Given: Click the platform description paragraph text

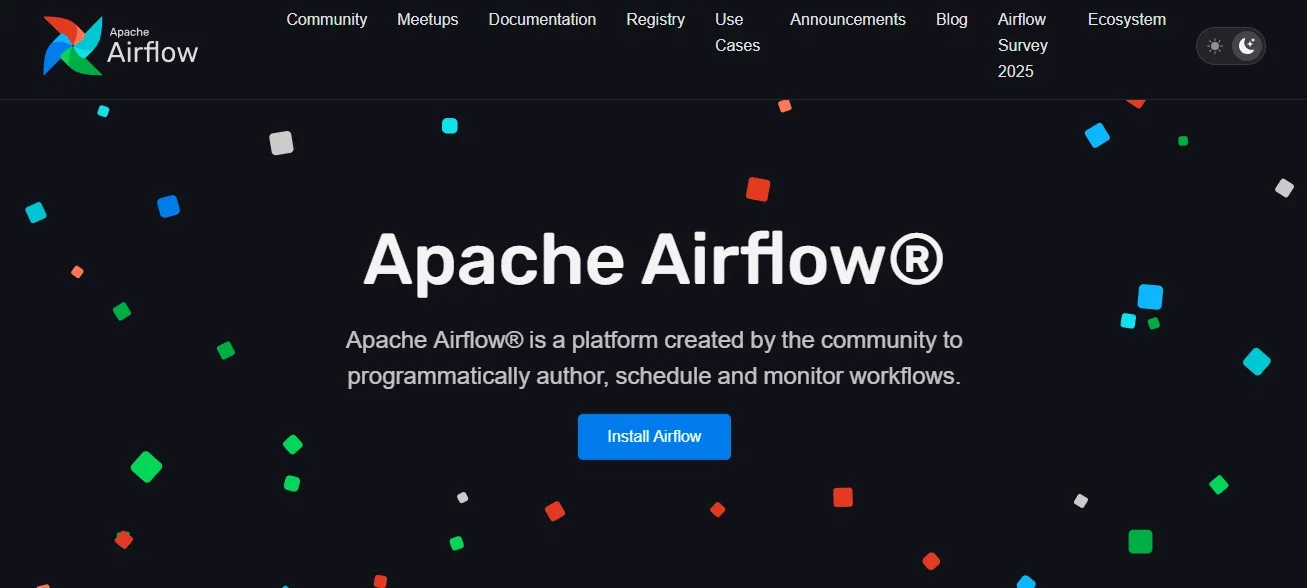Looking at the screenshot, I should (654, 358).
